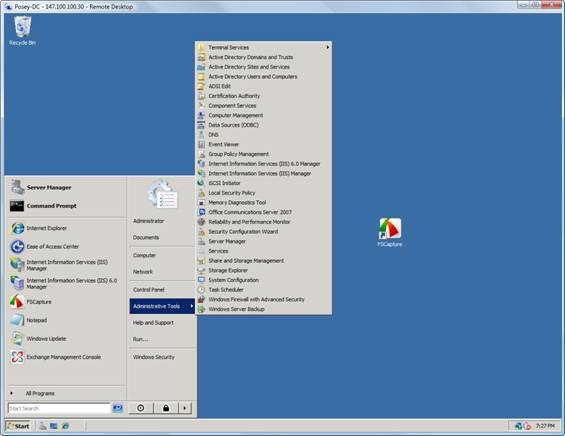
Task: Open Control Panel
Action: click(148, 290)
